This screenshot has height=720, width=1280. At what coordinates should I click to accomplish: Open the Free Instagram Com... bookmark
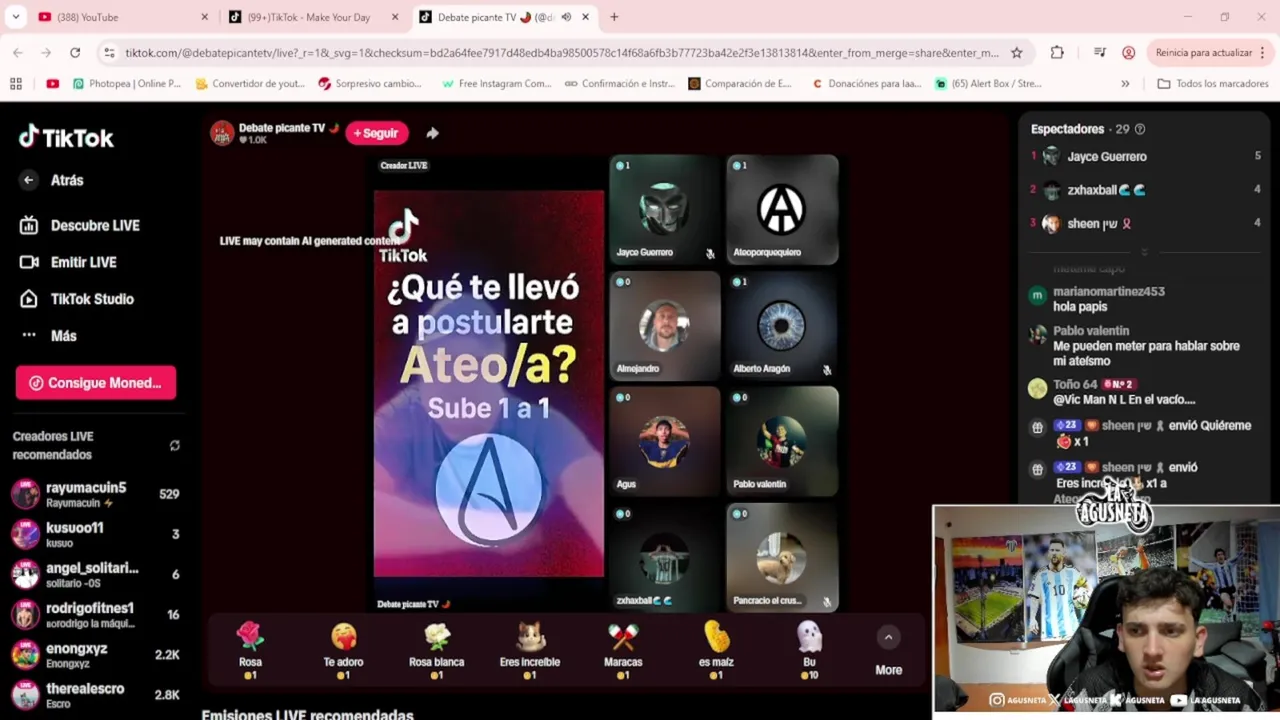[497, 84]
